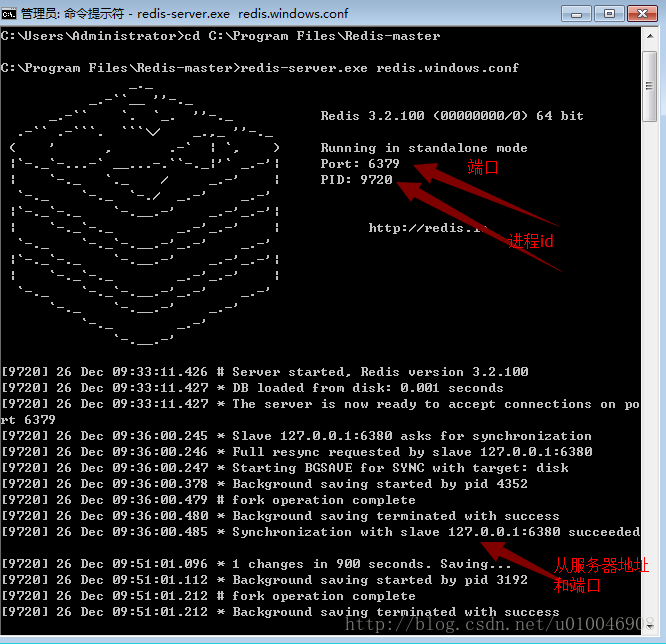Click '1 changes in 900 seconds. Saving...' line
This screenshot has width=666, height=644.
coord(256,564)
